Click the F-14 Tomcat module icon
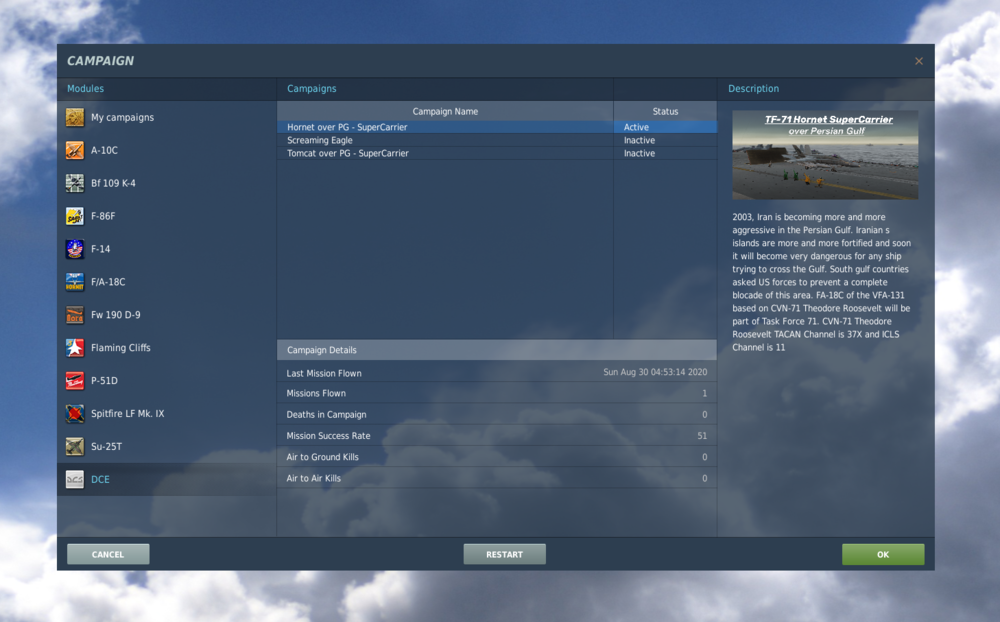The height and width of the screenshot is (622, 1000). click(x=75, y=249)
